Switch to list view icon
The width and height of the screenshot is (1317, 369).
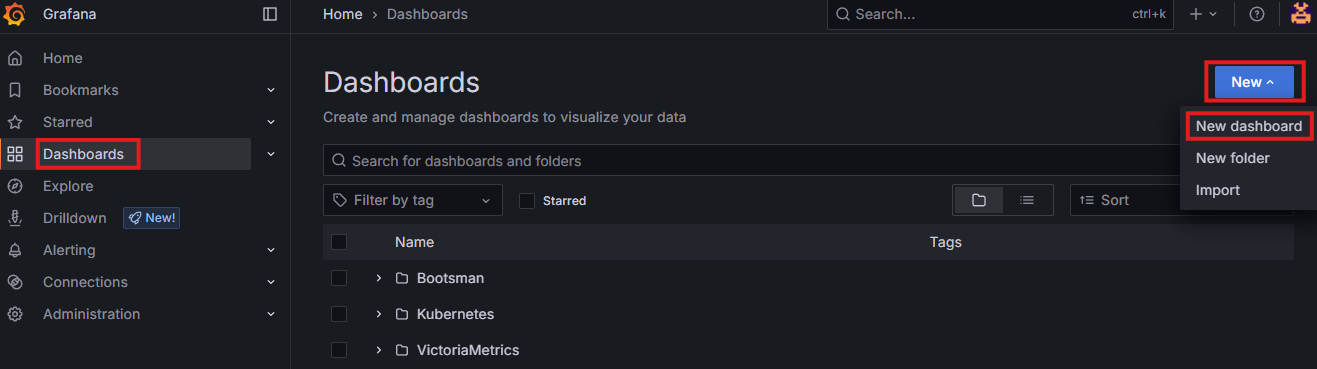pyautogui.click(x=1027, y=200)
